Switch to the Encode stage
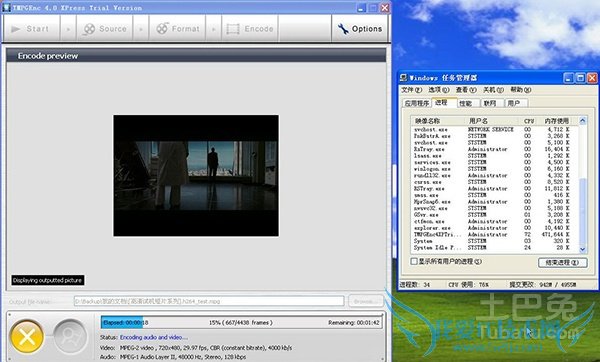 point(250,29)
